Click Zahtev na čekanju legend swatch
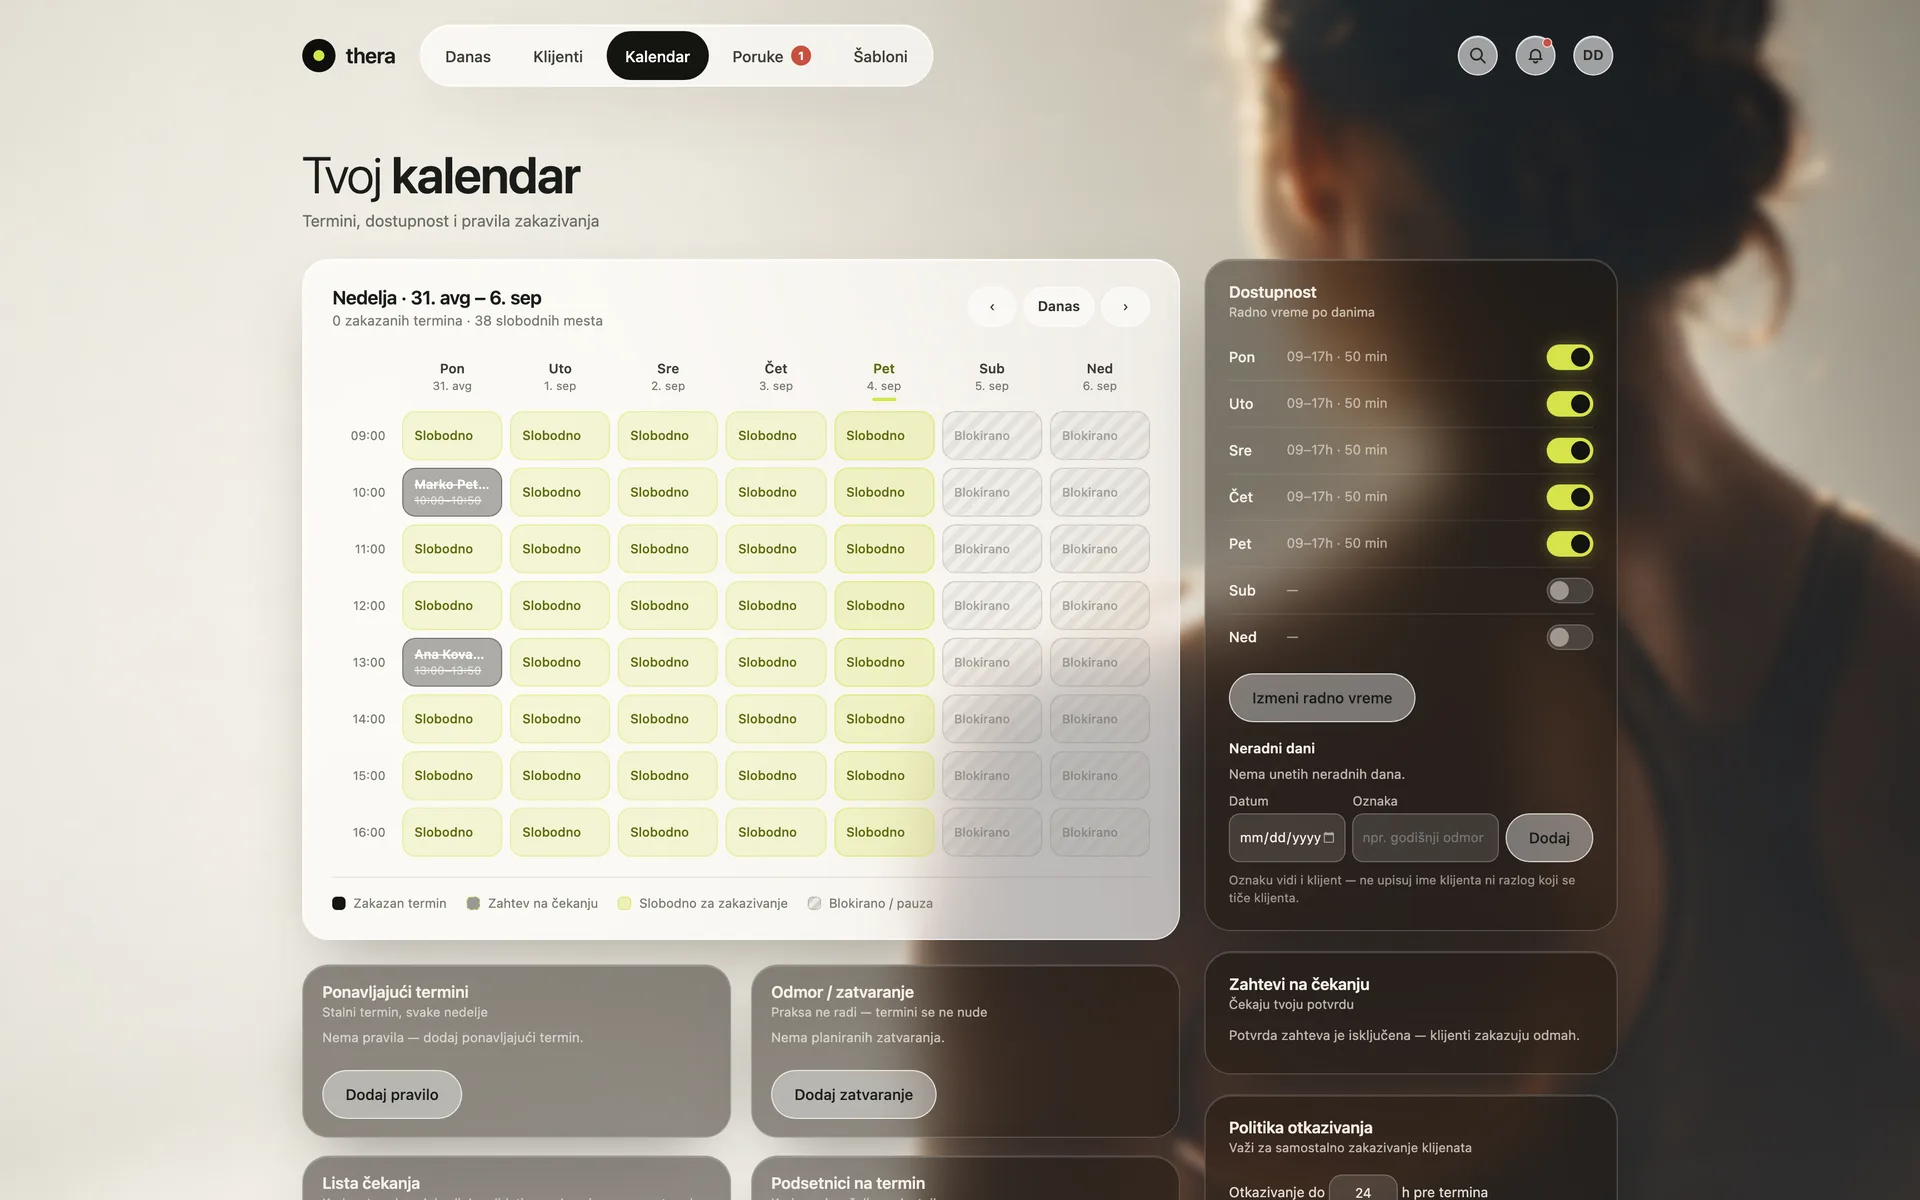1920x1200 pixels. coord(473,903)
